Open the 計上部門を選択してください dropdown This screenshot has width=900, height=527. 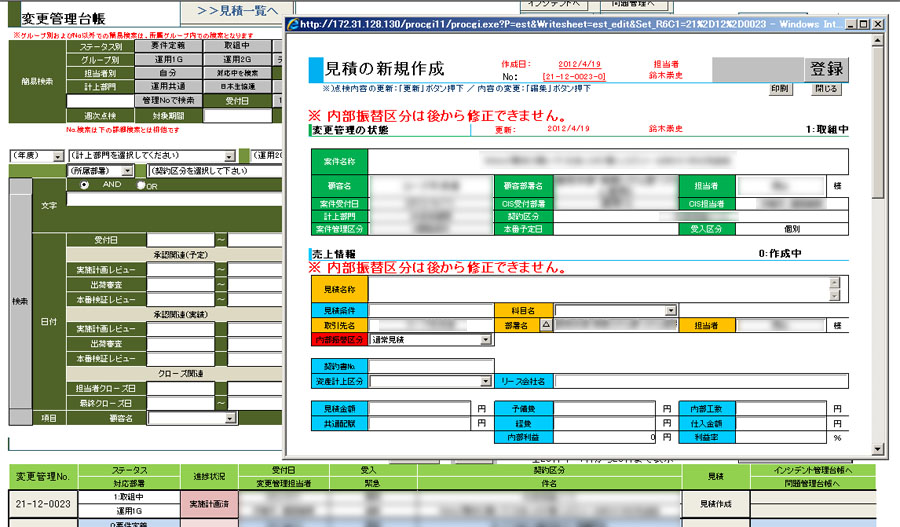tap(230, 156)
